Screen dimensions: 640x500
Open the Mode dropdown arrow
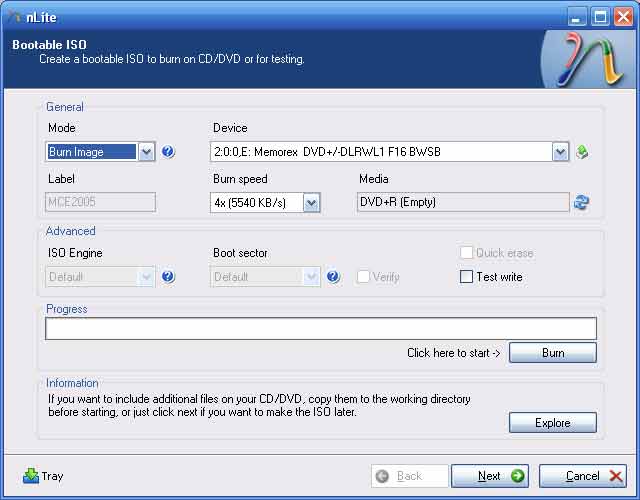pyautogui.click(x=147, y=152)
